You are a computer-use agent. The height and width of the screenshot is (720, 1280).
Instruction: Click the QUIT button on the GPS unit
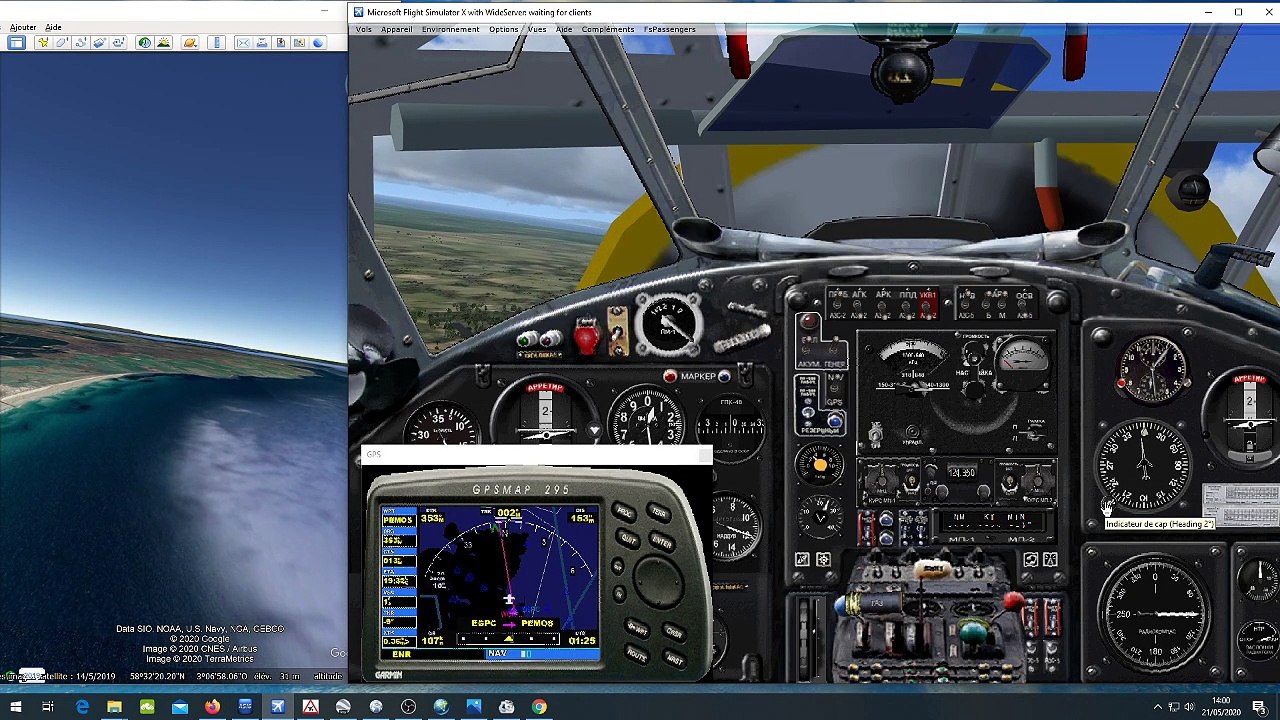[628, 539]
